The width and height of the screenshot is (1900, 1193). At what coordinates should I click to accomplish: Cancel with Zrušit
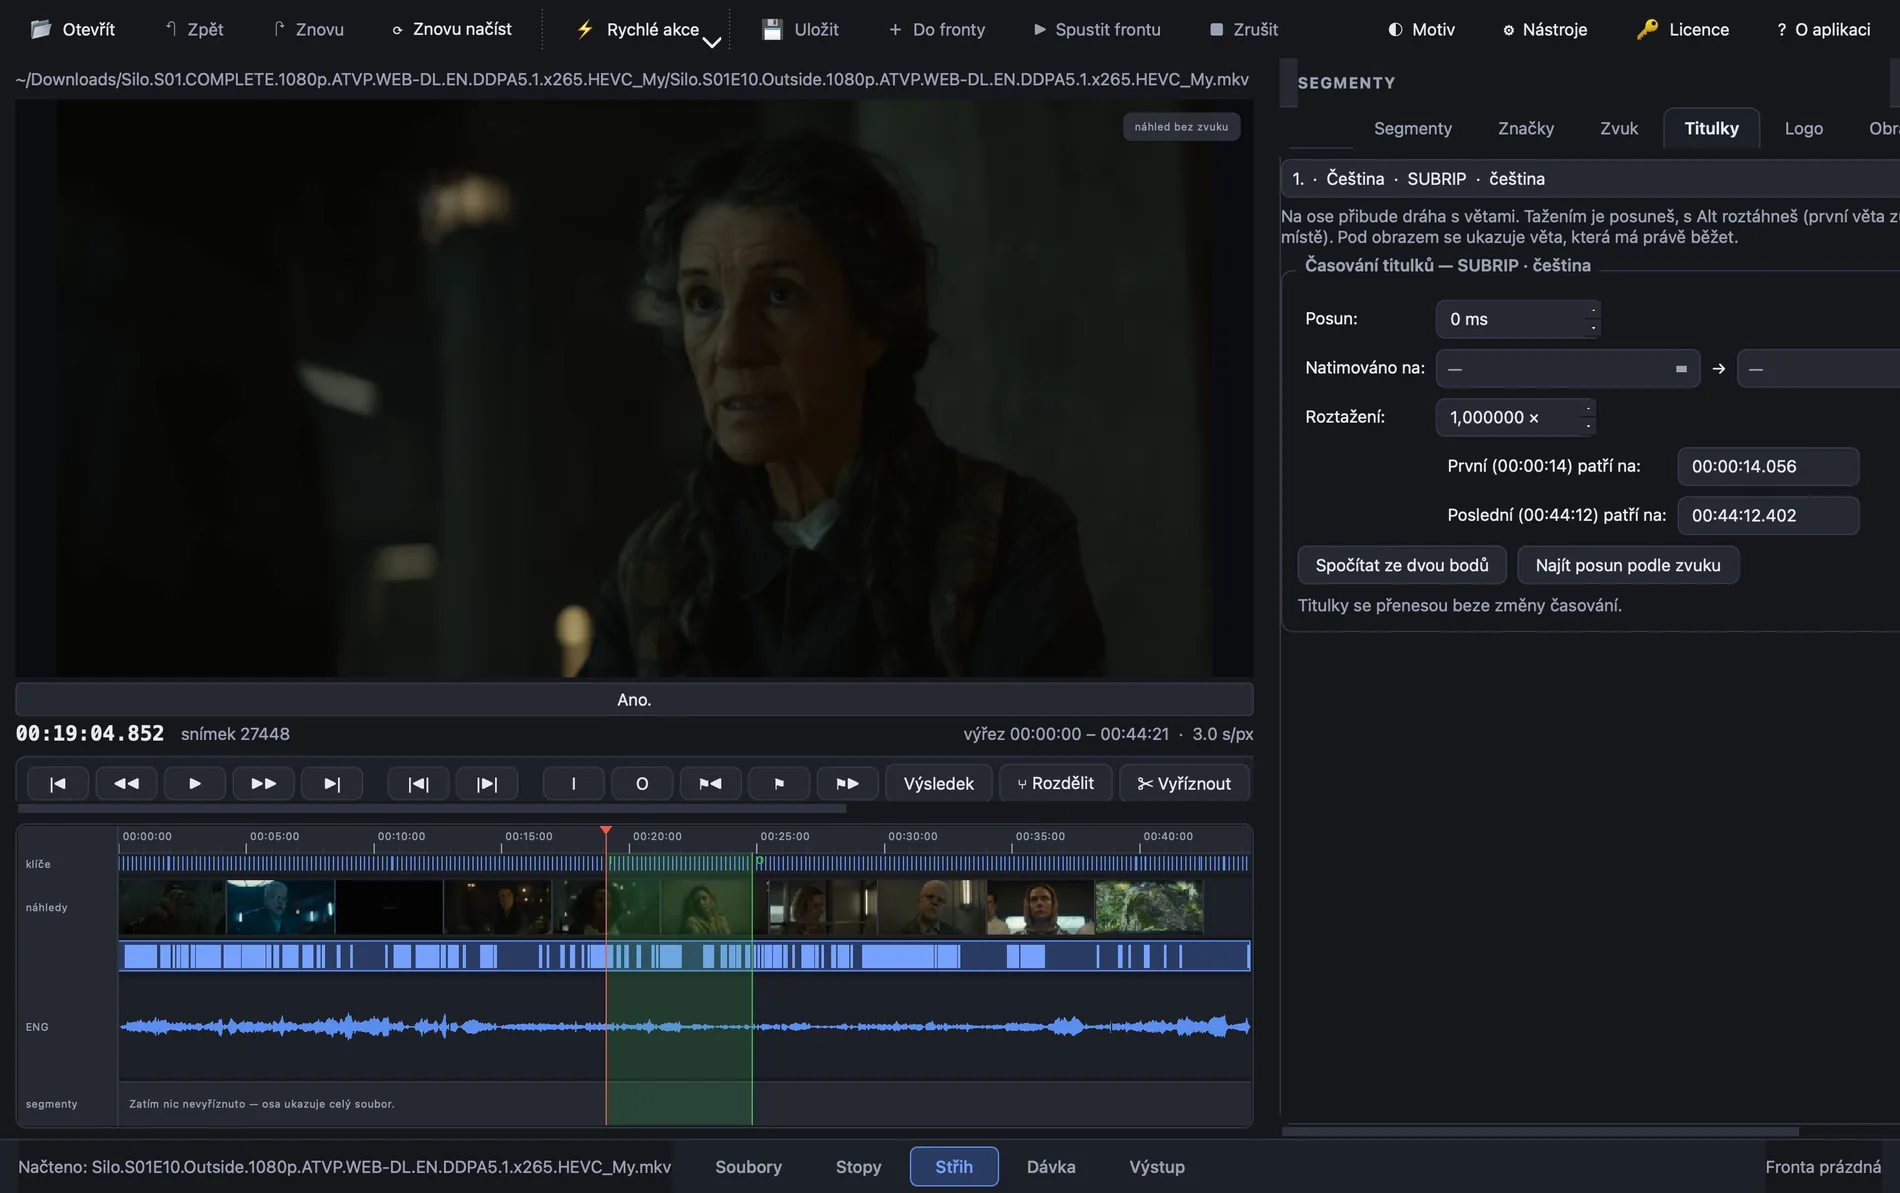point(1244,29)
